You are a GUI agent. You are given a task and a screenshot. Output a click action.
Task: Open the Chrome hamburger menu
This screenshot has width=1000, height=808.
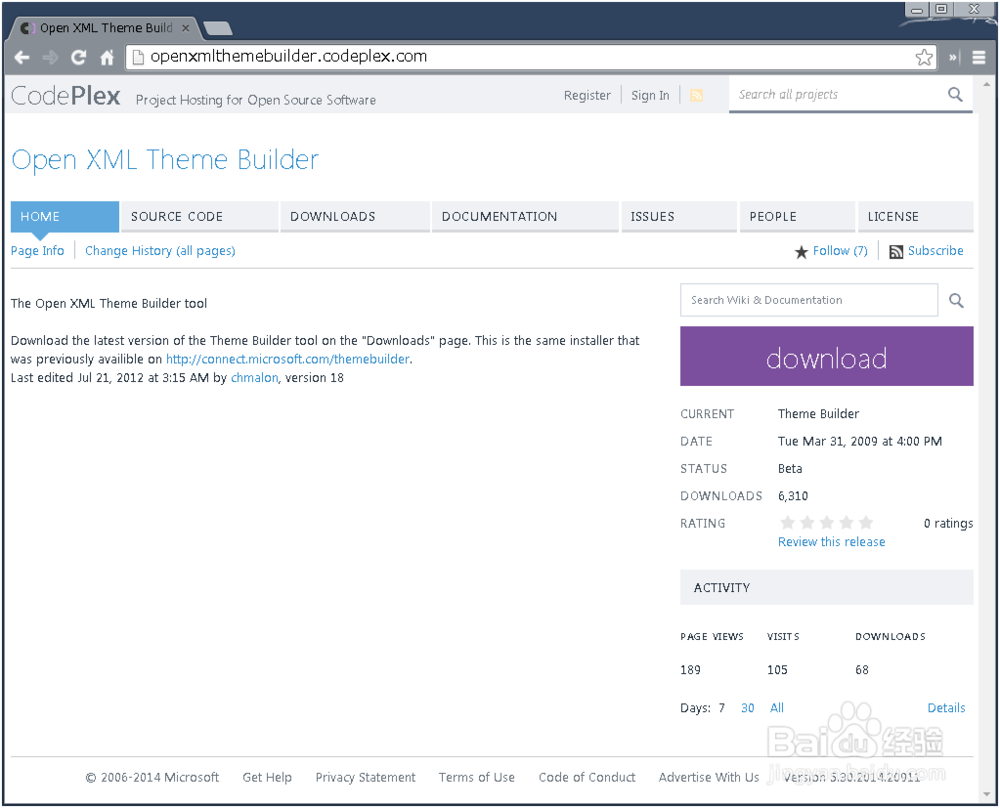click(x=979, y=57)
